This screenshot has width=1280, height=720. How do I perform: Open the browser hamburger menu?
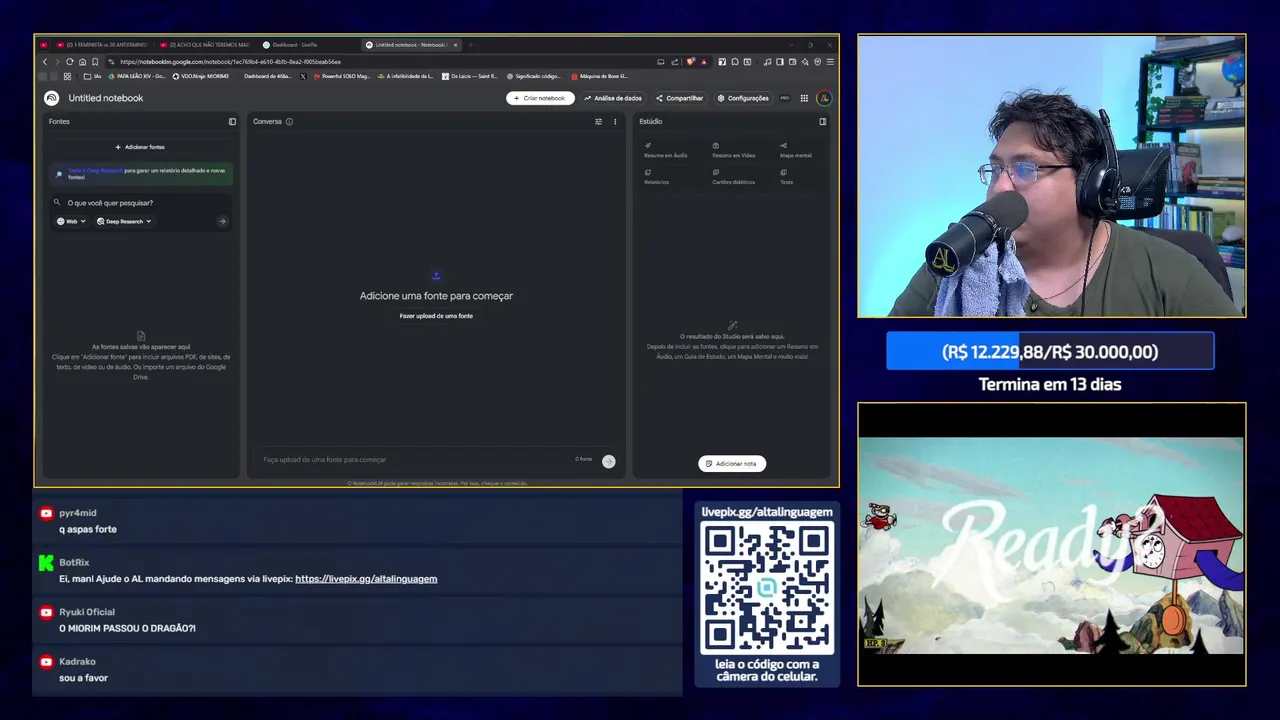(830, 62)
